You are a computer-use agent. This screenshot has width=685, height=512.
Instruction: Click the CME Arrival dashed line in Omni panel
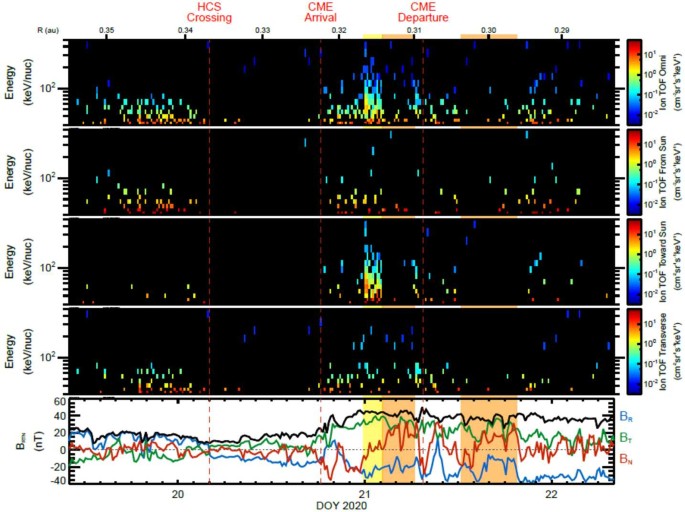pos(321,83)
